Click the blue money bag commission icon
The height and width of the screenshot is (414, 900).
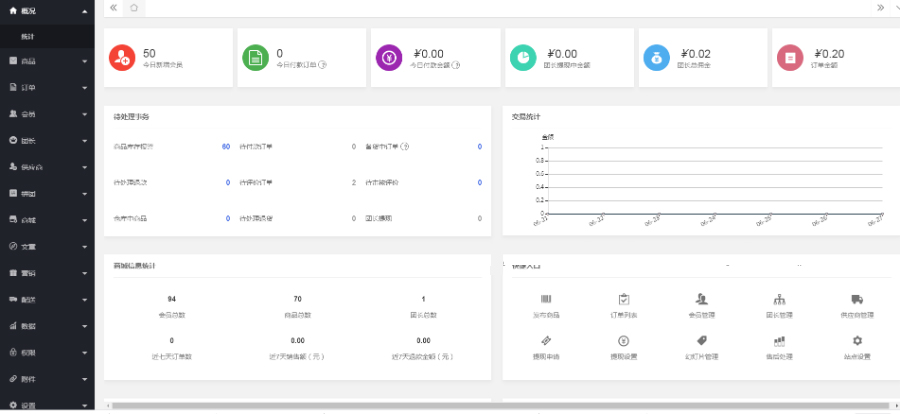click(656, 58)
